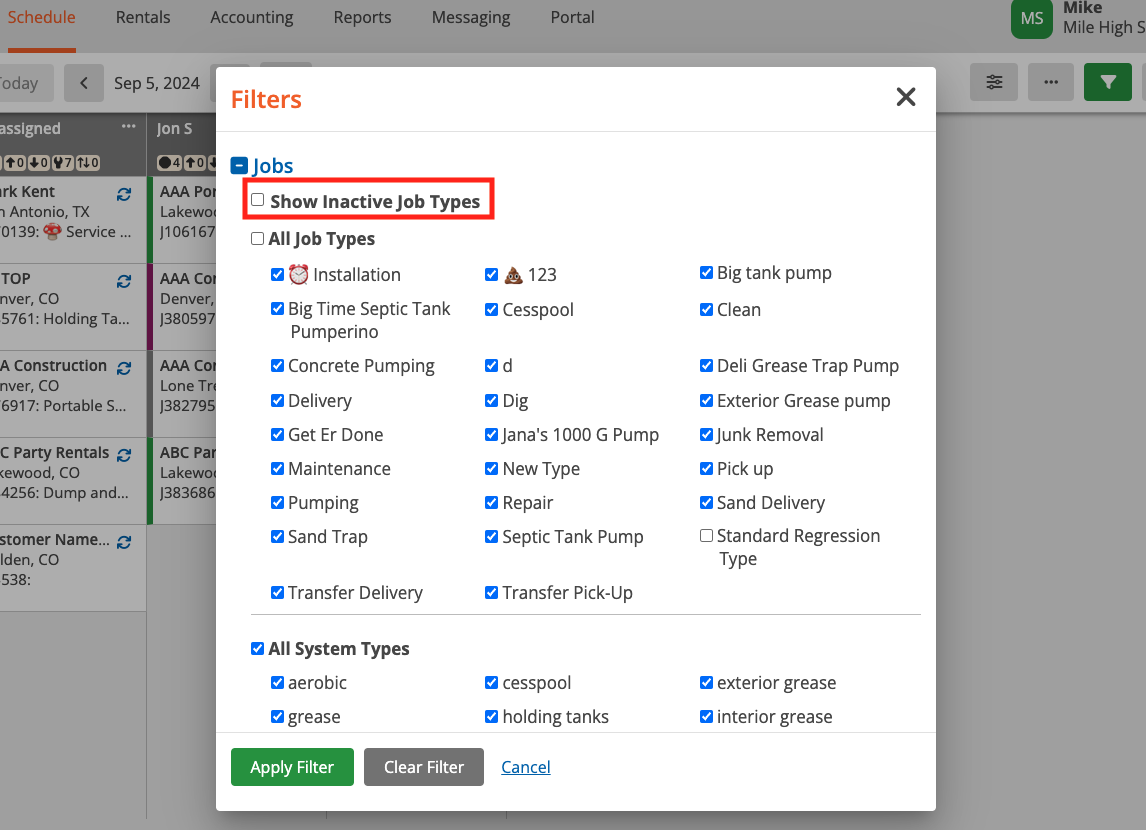The image size is (1146, 830).
Task: Open the Messaging tab
Action: (471, 18)
